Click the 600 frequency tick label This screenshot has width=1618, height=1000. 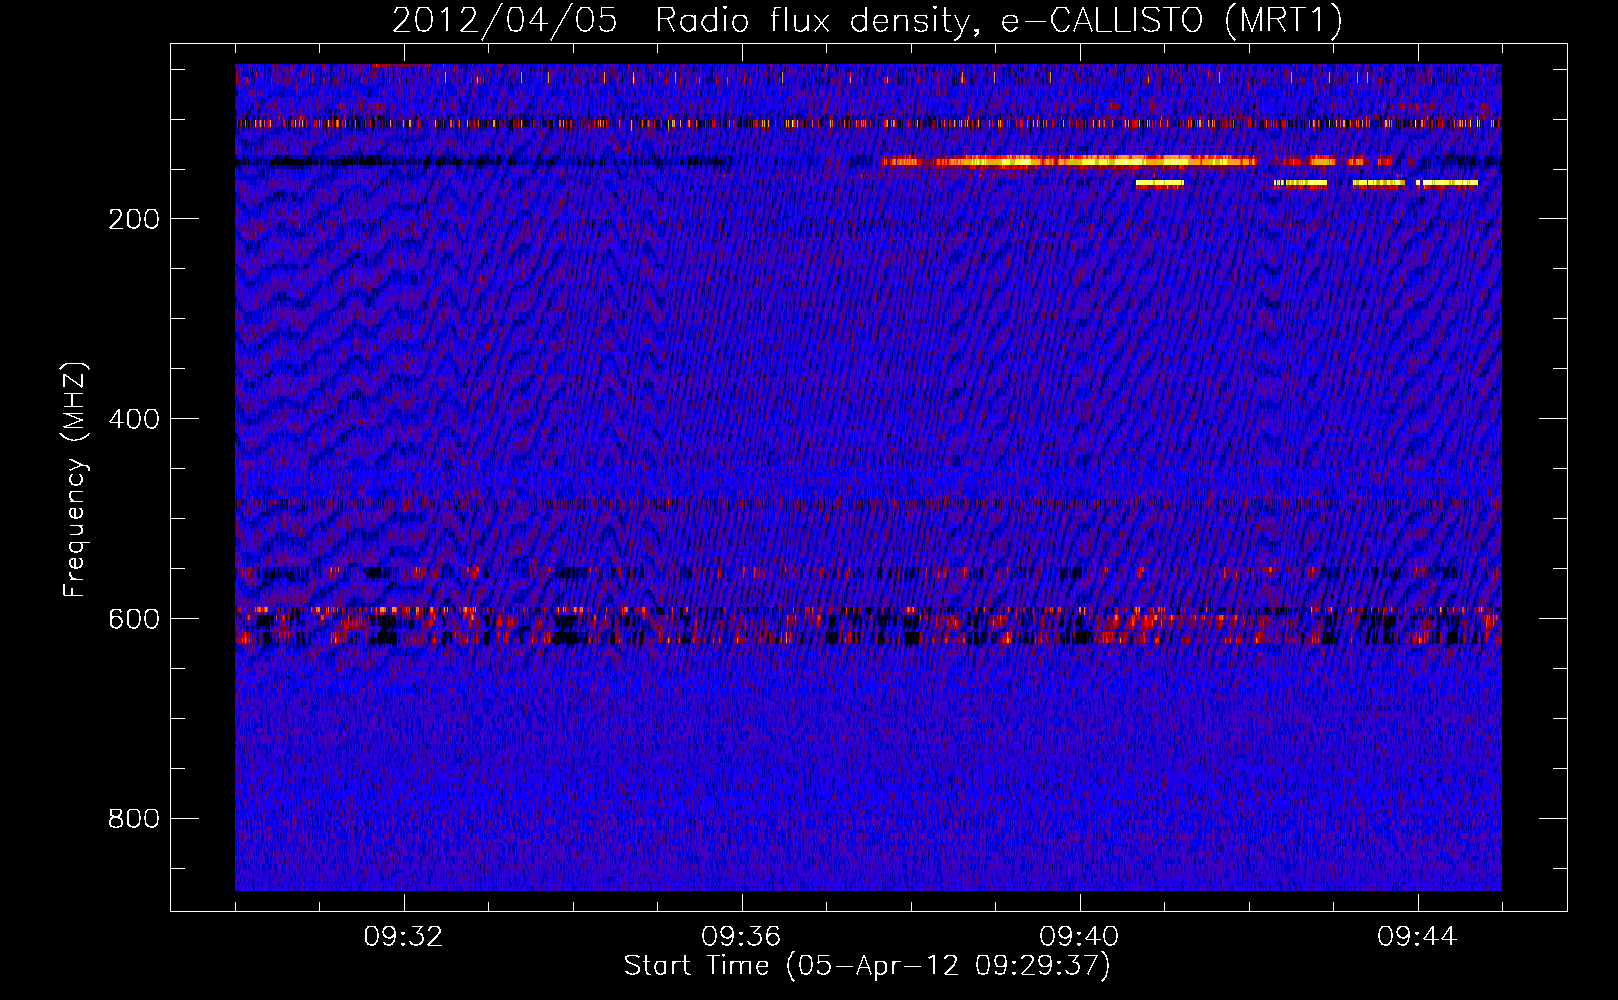coord(134,619)
